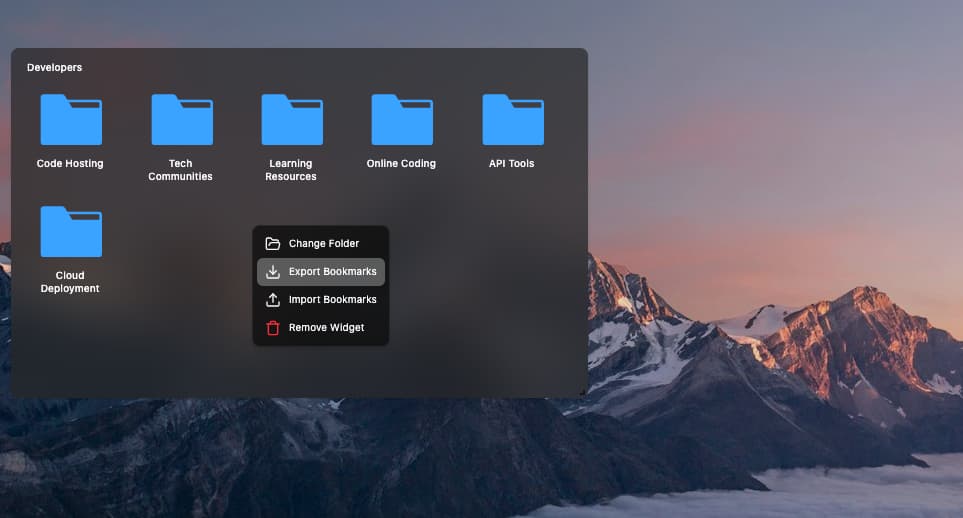Open the API Tools folder icon
The width and height of the screenshot is (963, 518).
click(x=513, y=120)
